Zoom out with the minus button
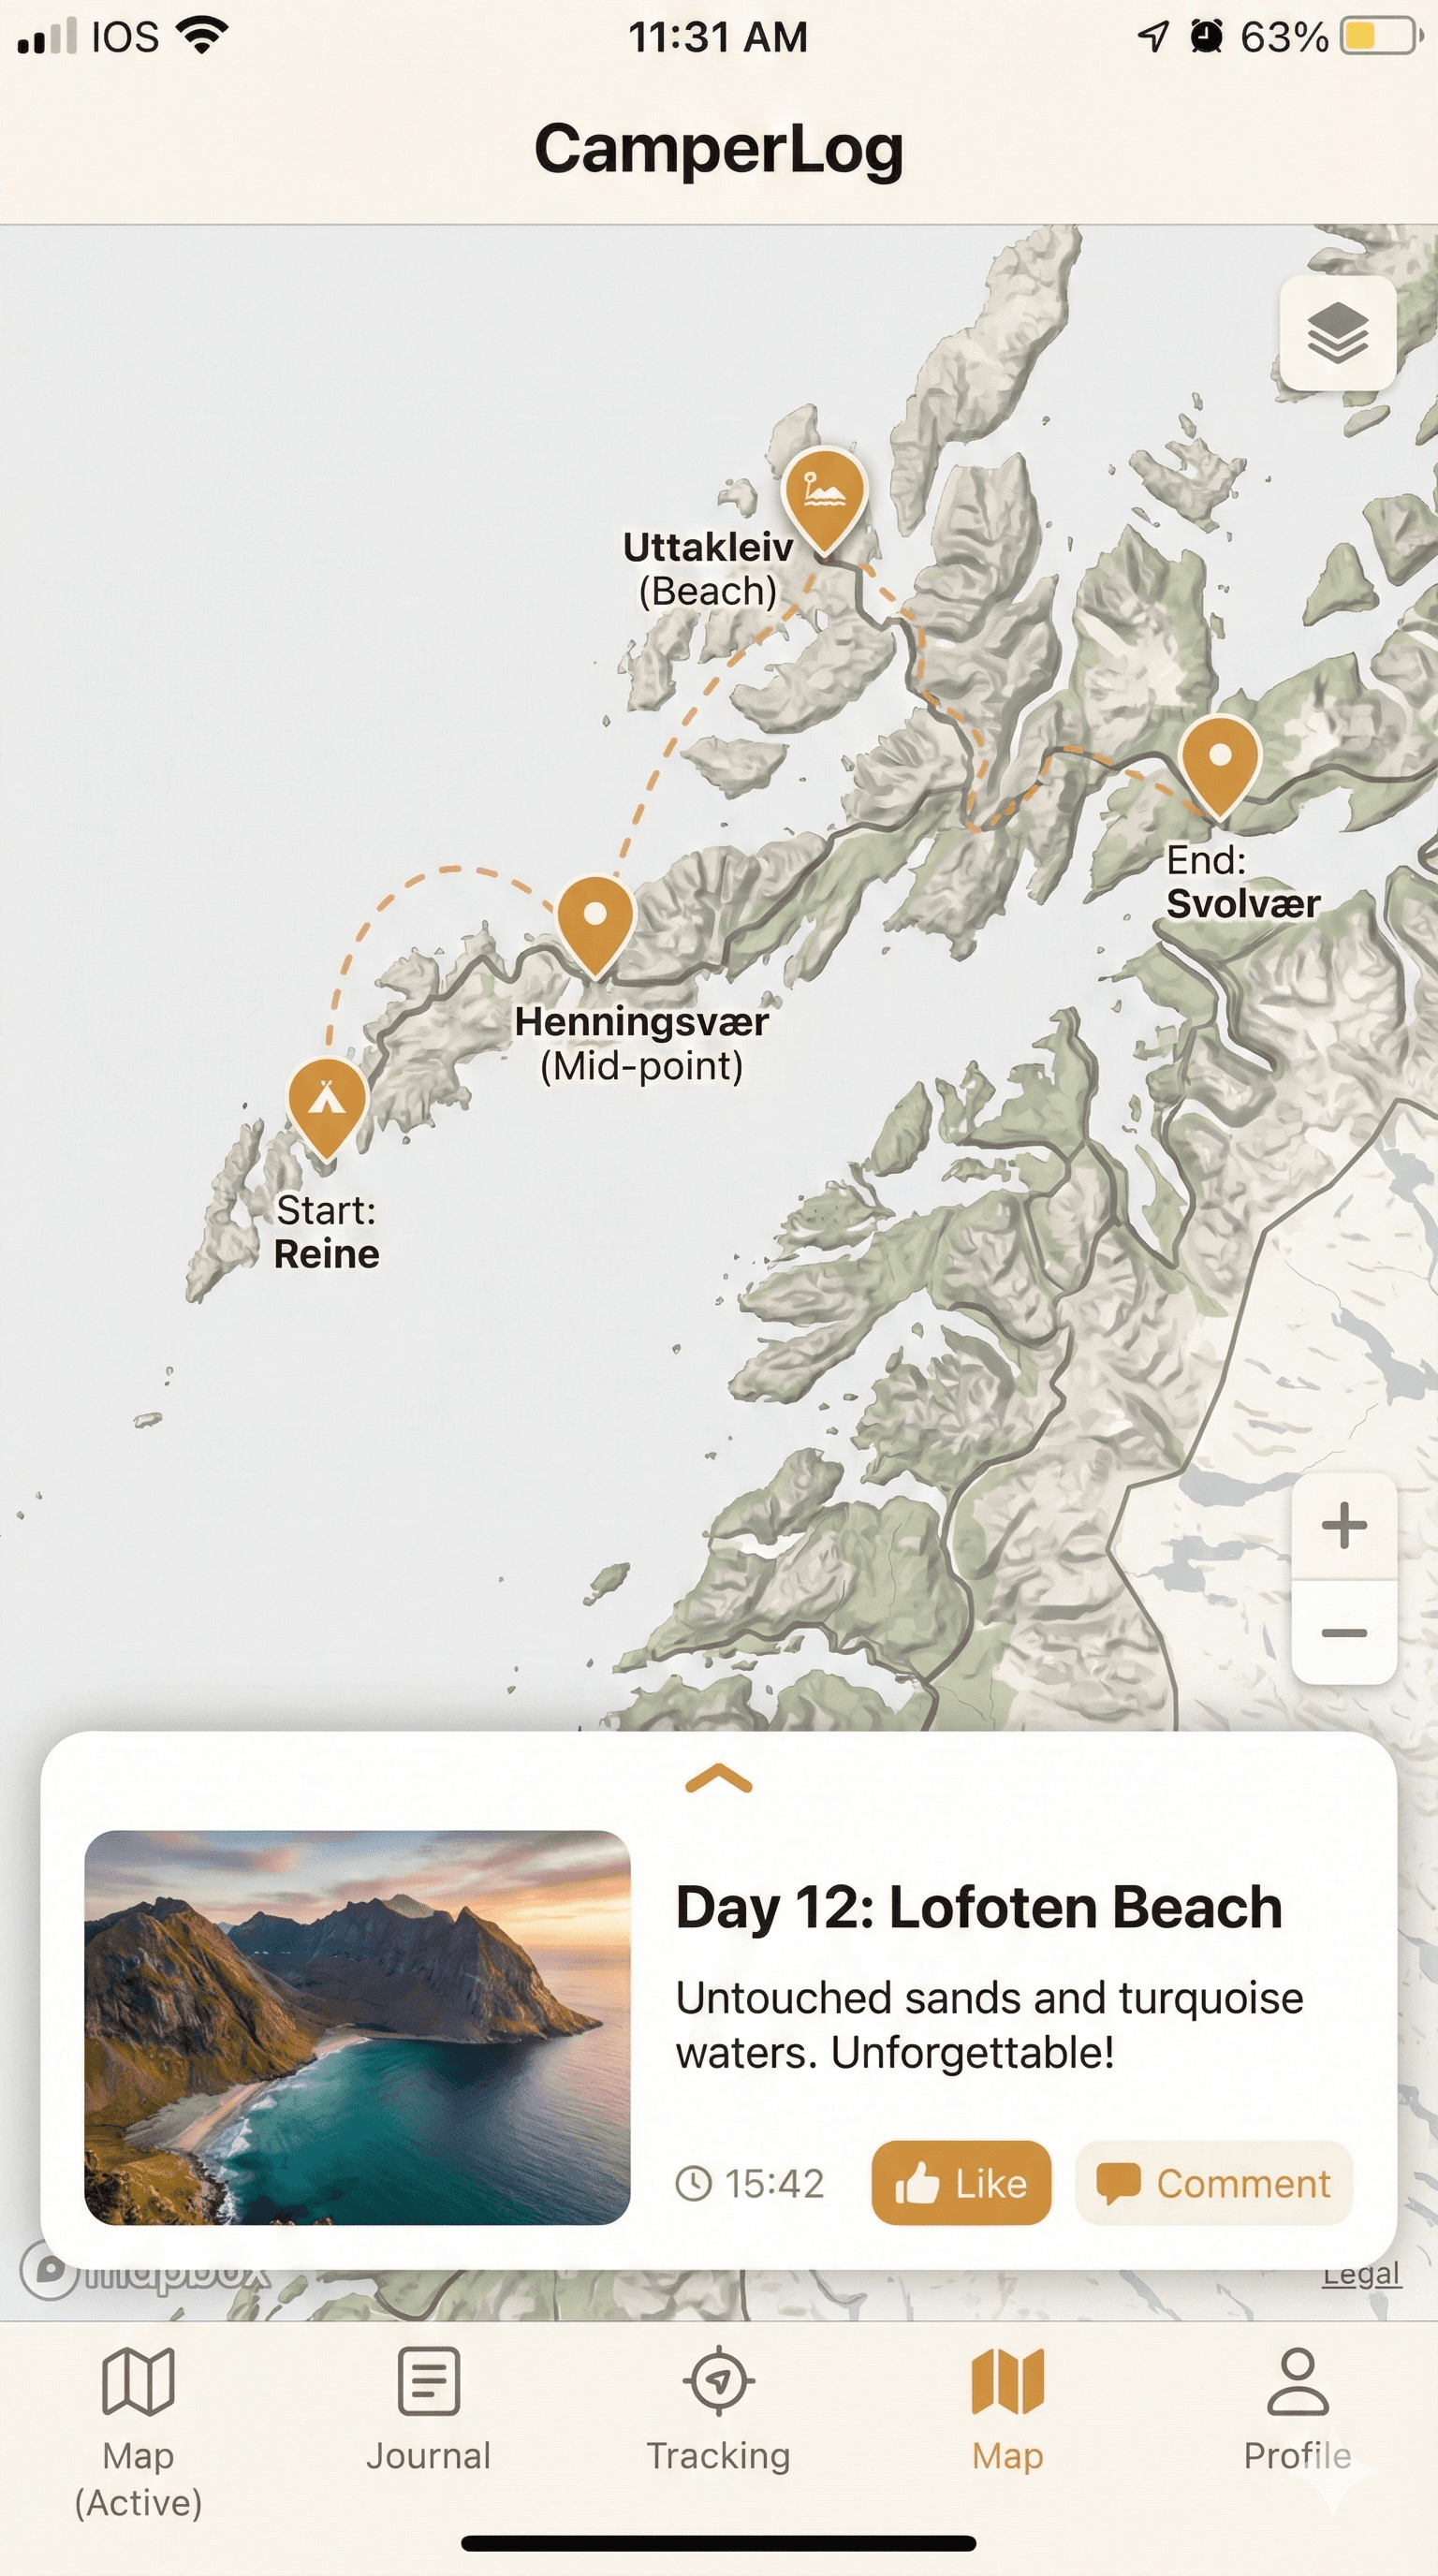Screen dimensions: 1438x2576 (x=1344, y=1633)
